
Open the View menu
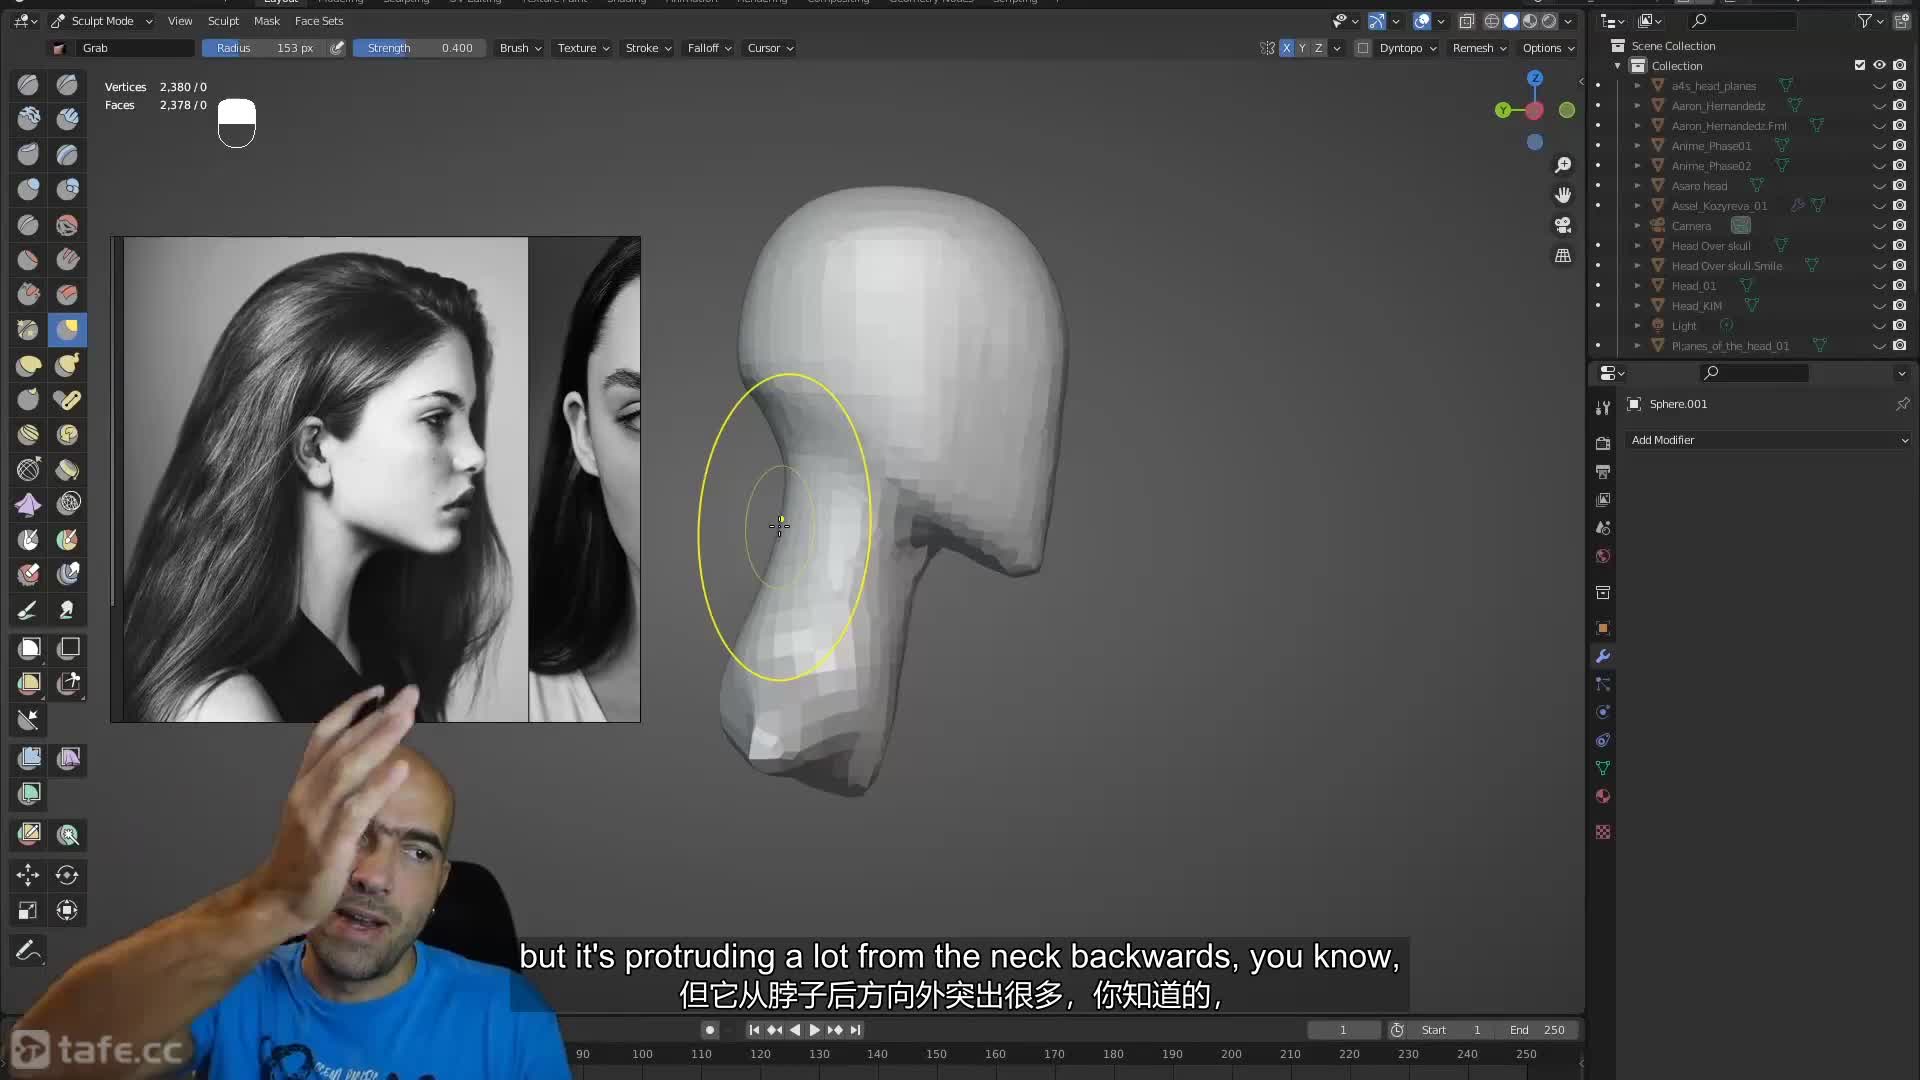[180, 21]
